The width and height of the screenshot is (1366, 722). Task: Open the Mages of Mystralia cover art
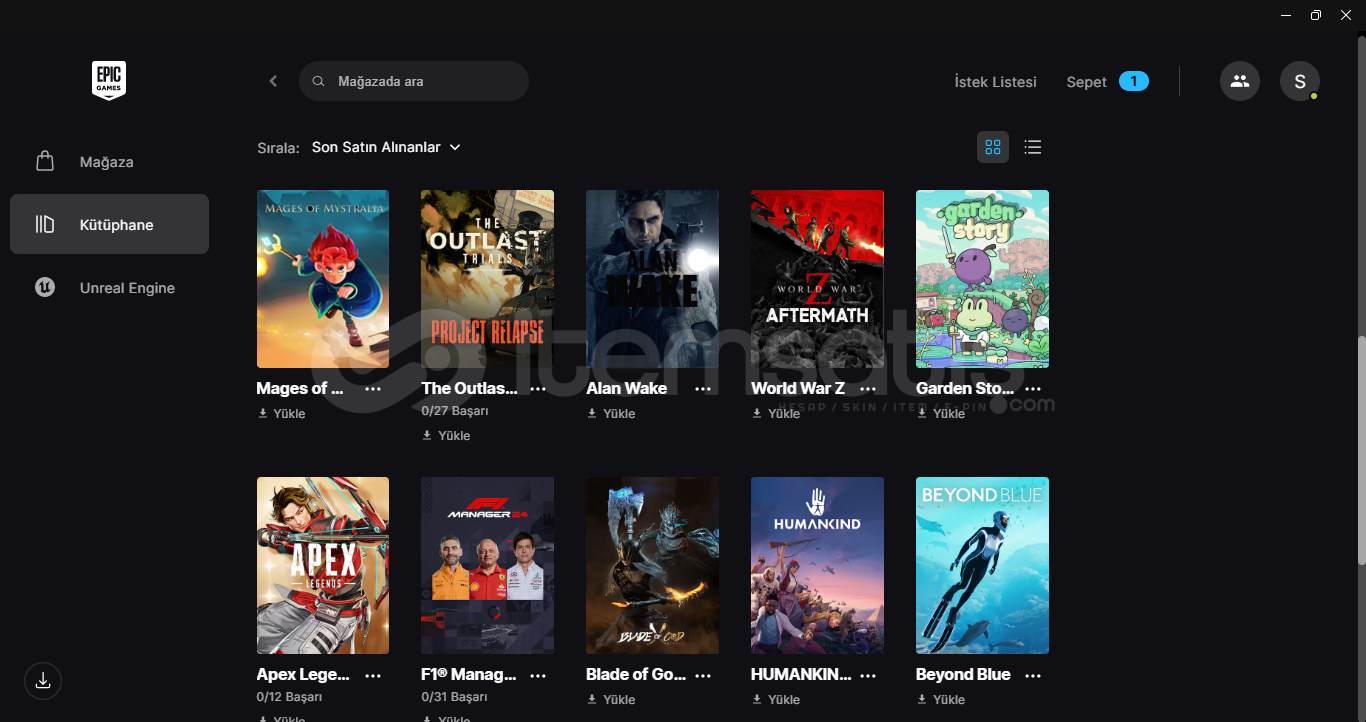pos(323,279)
